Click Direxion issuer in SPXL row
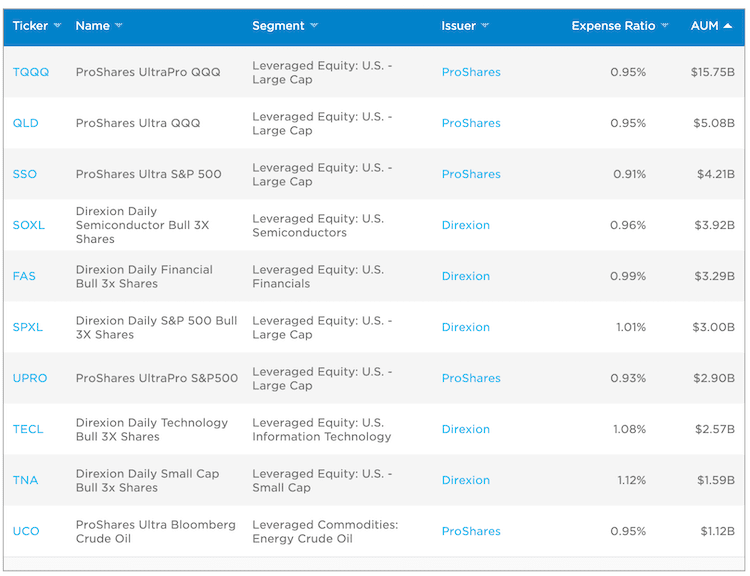The width and height of the screenshot is (750, 576). point(466,327)
